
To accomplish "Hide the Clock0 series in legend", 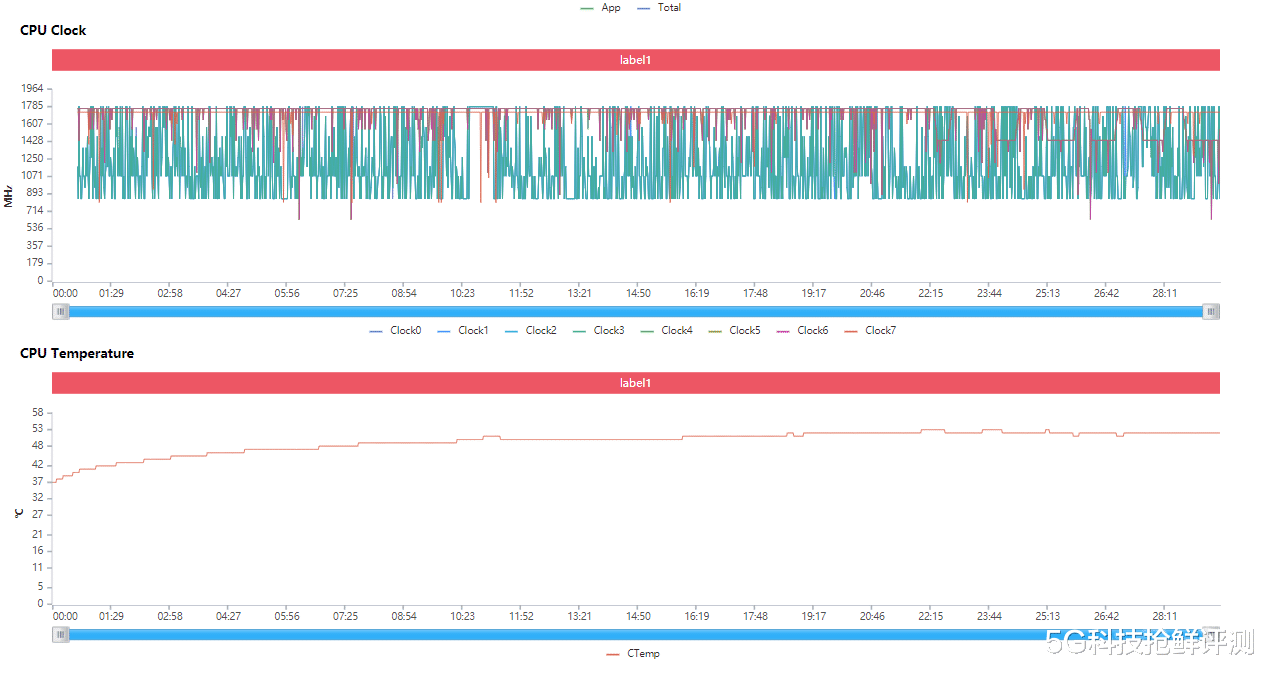I will pos(396,330).
